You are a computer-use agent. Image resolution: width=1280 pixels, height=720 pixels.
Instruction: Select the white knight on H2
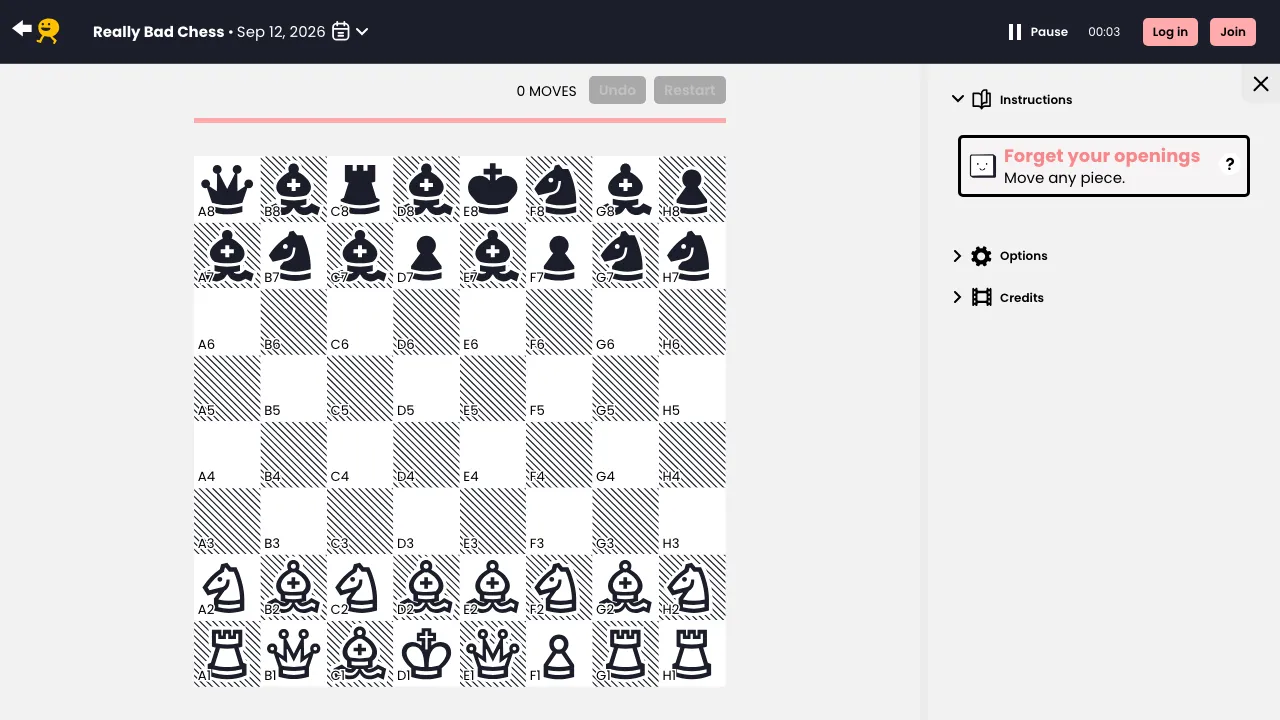click(x=692, y=588)
